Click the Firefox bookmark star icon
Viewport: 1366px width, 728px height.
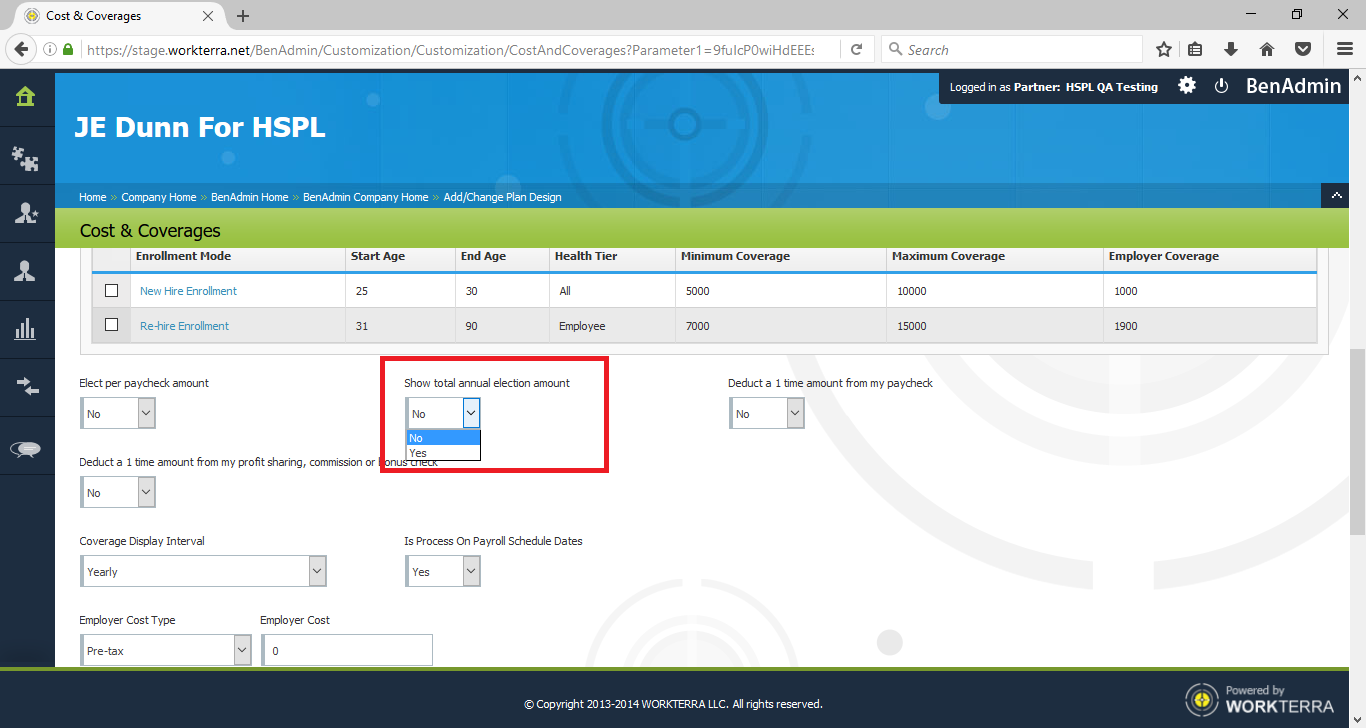1164,49
